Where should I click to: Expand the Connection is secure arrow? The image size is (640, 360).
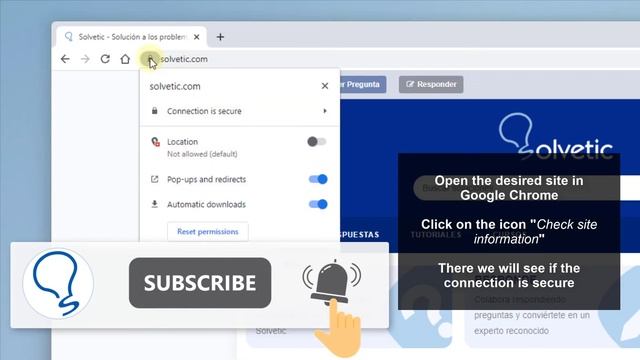click(x=325, y=111)
